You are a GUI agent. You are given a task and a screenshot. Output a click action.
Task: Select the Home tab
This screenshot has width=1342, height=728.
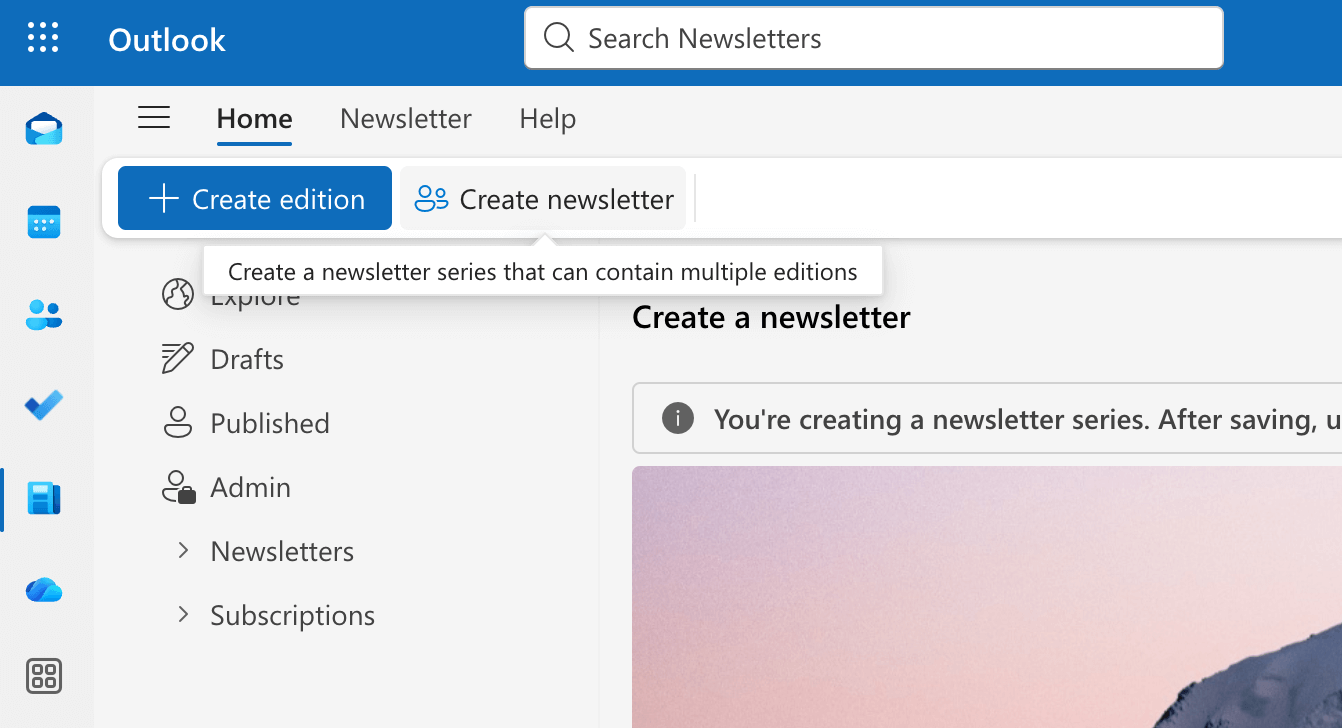point(254,118)
